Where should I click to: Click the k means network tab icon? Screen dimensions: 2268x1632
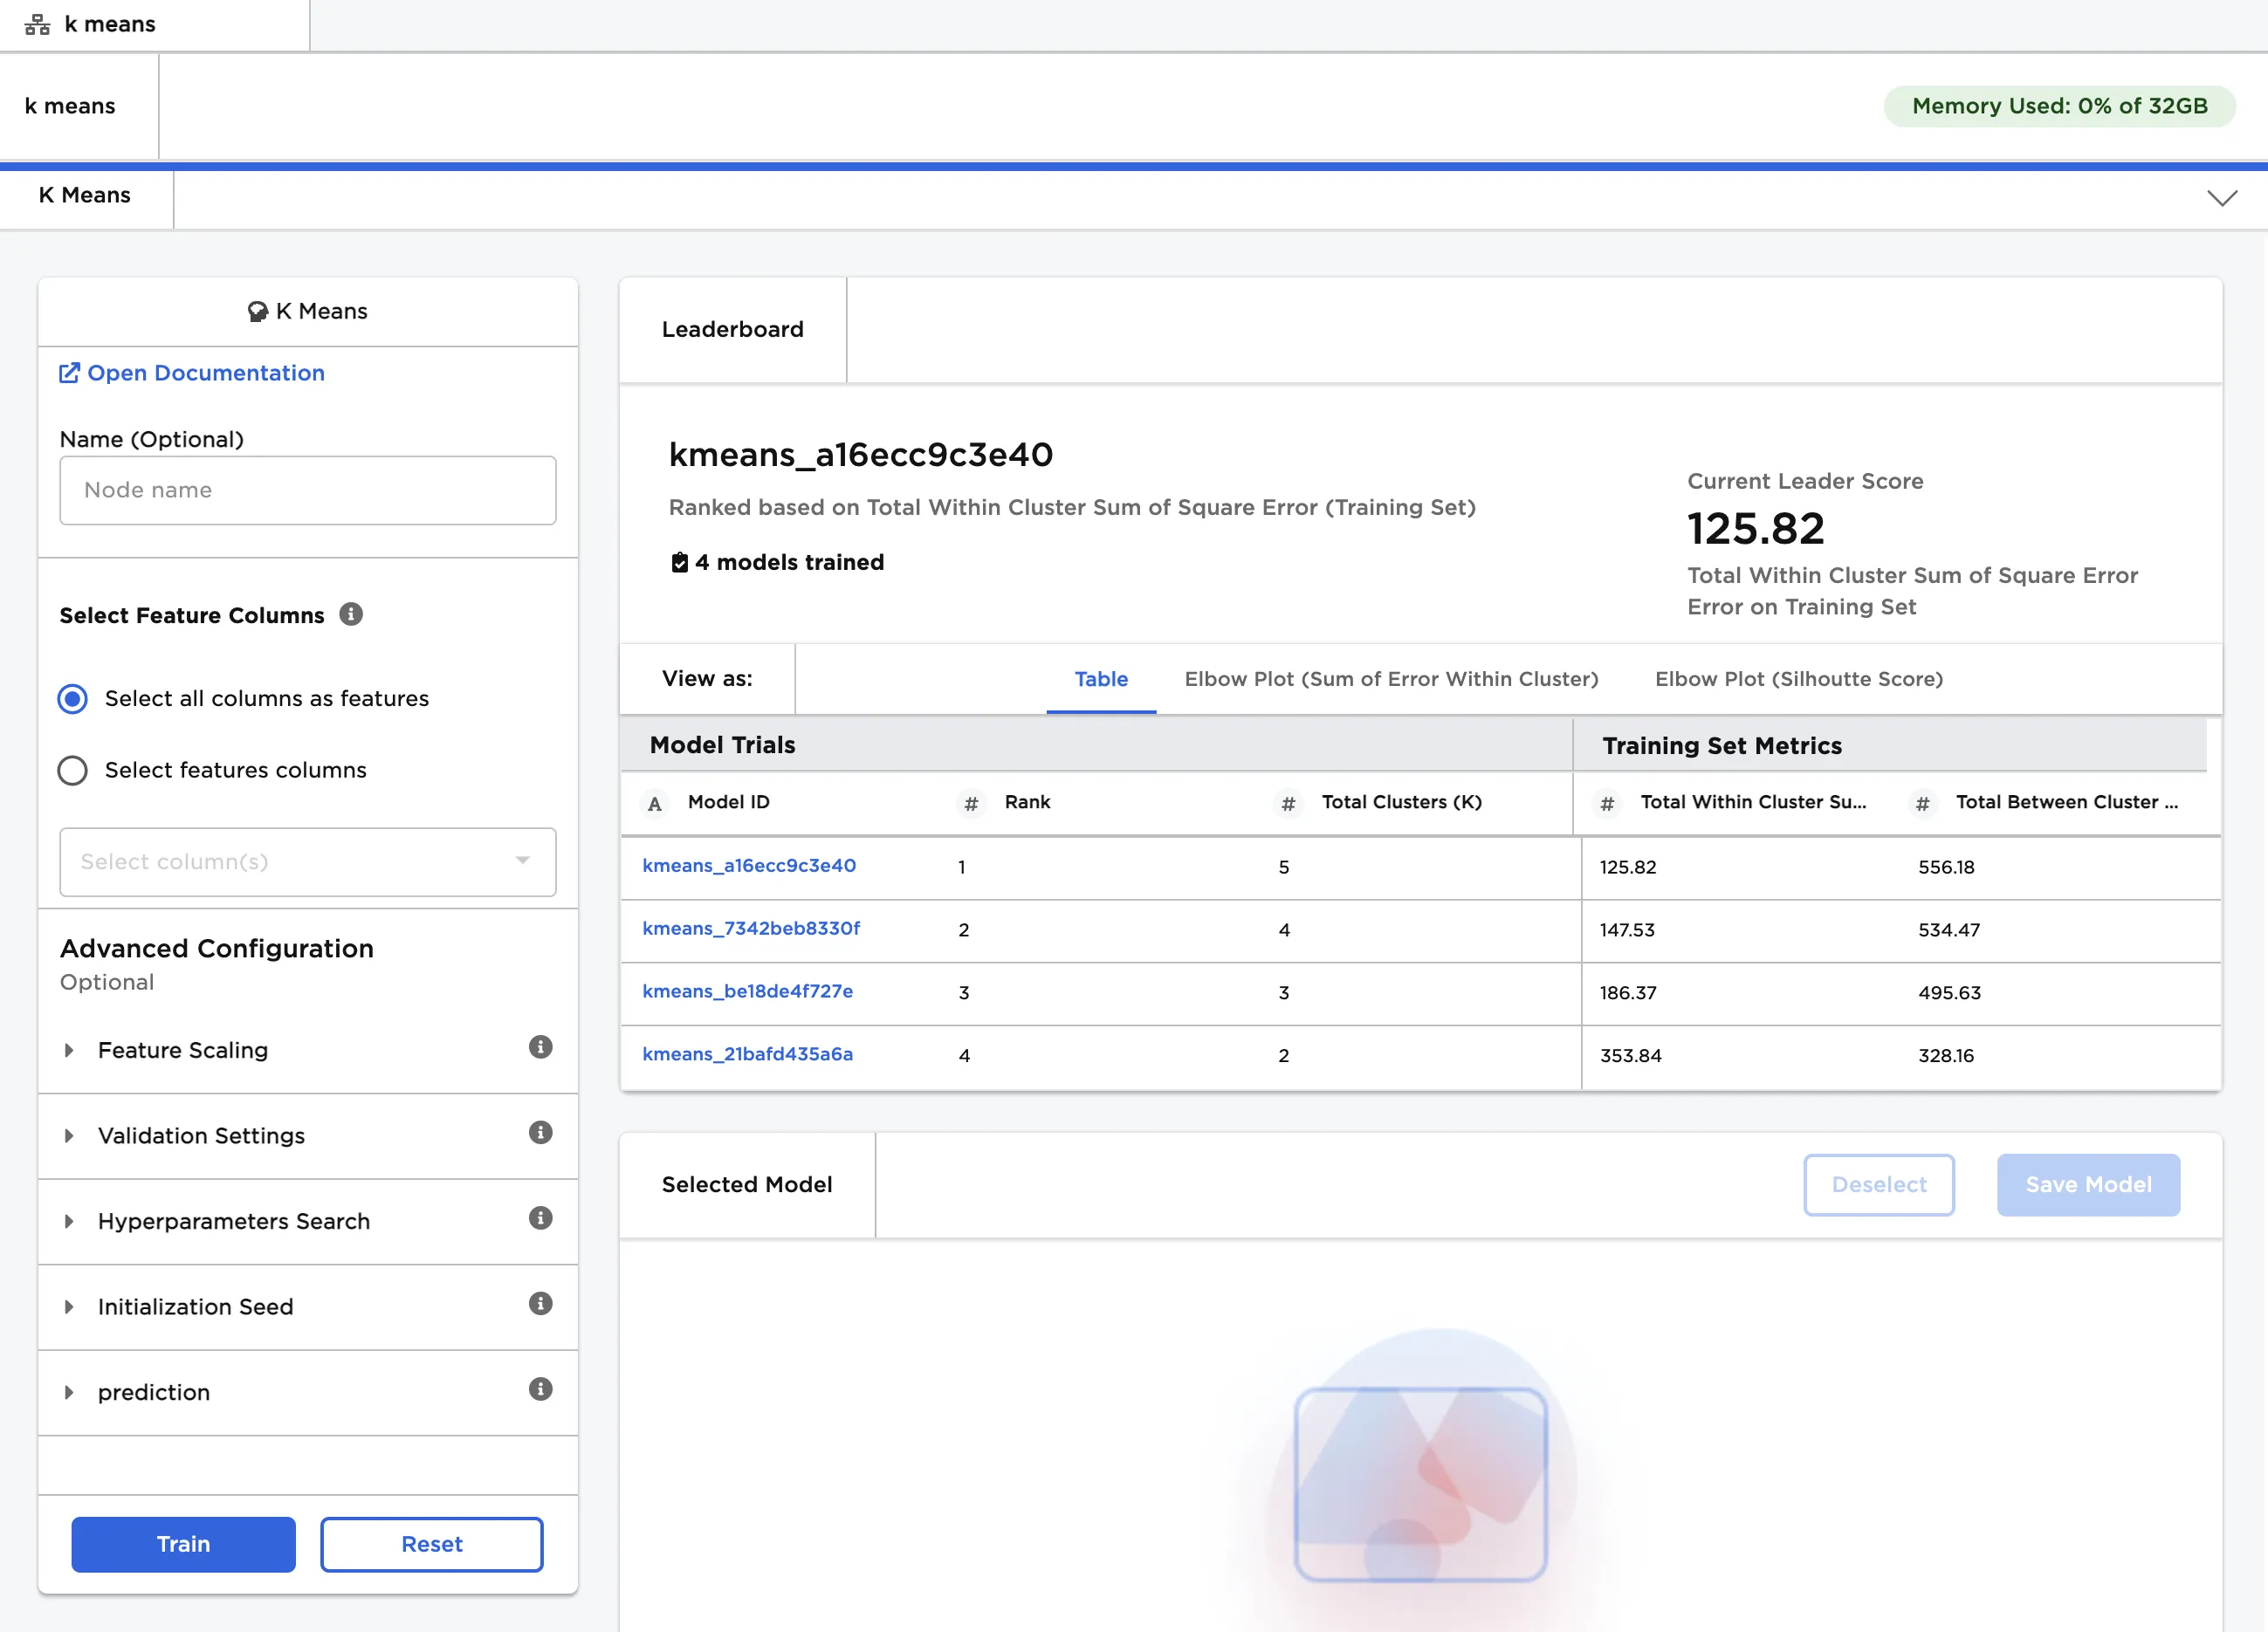pyautogui.click(x=37, y=24)
